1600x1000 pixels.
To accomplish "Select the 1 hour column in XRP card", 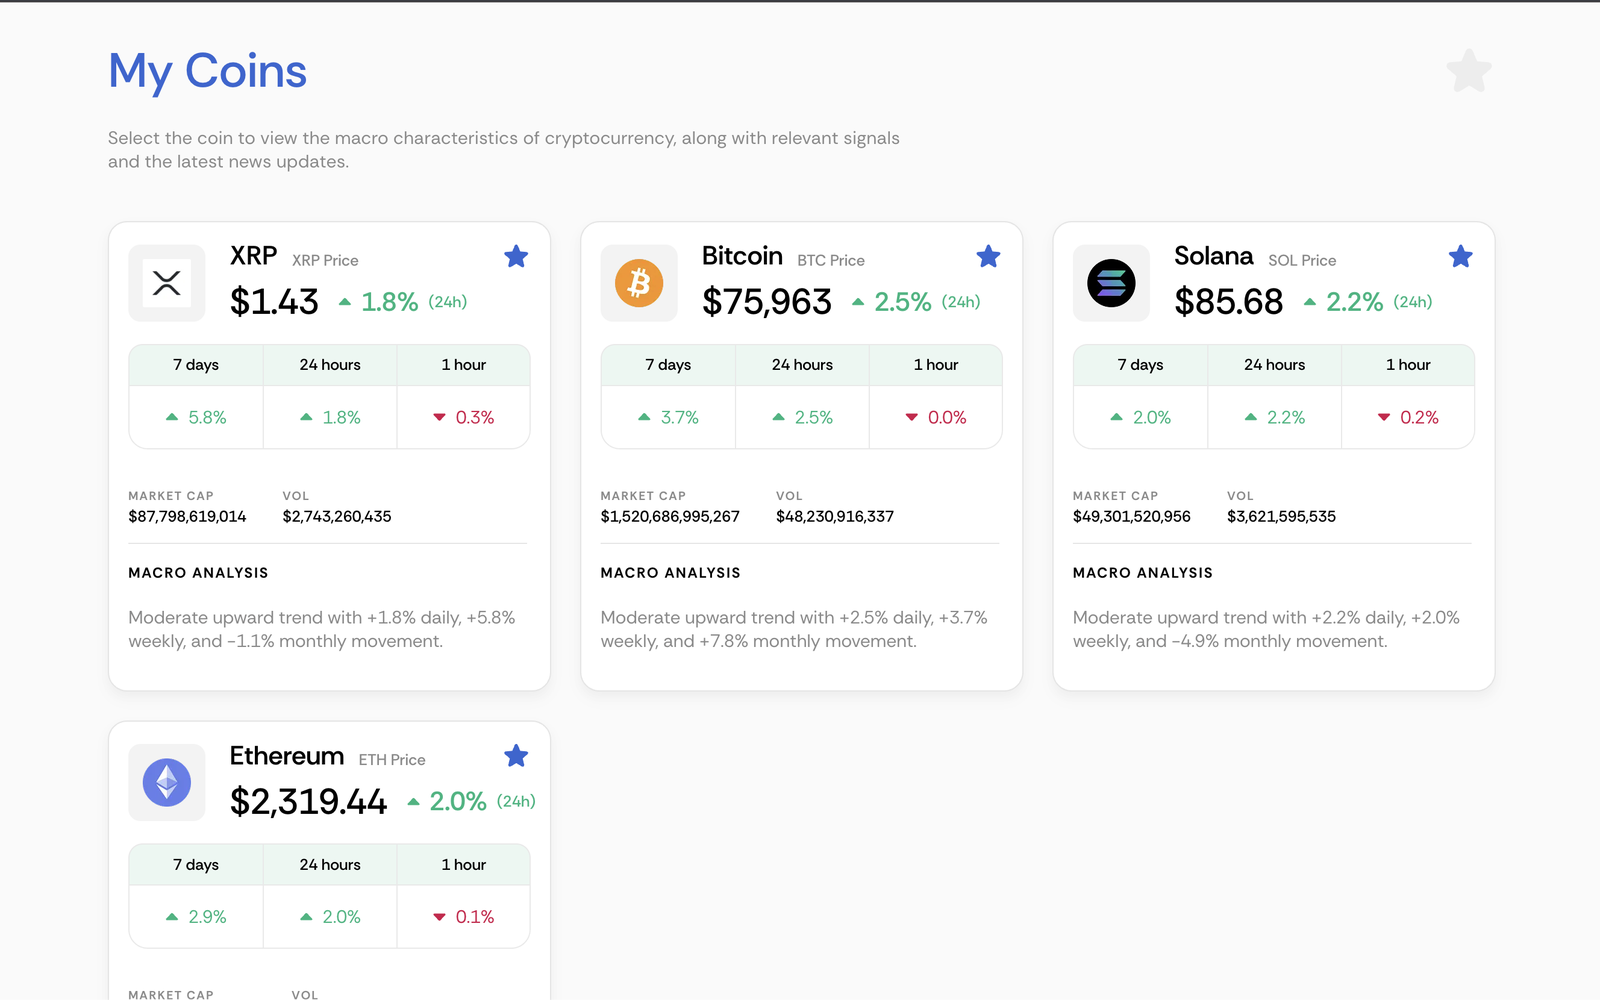I will pos(464,365).
